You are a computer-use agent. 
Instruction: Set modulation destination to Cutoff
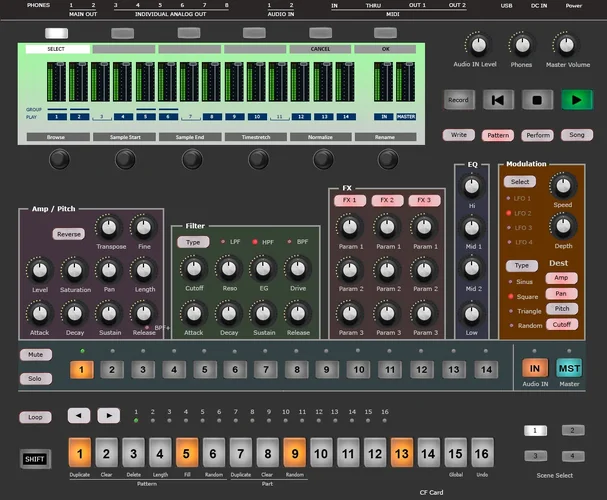(x=561, y=324)
